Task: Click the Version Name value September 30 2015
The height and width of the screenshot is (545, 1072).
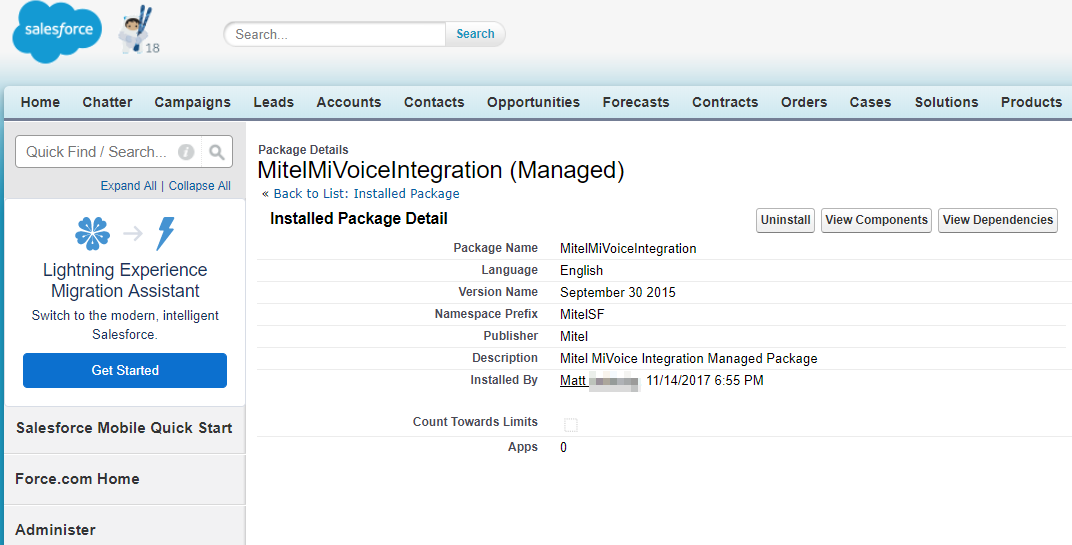Action: coord(617,293)
